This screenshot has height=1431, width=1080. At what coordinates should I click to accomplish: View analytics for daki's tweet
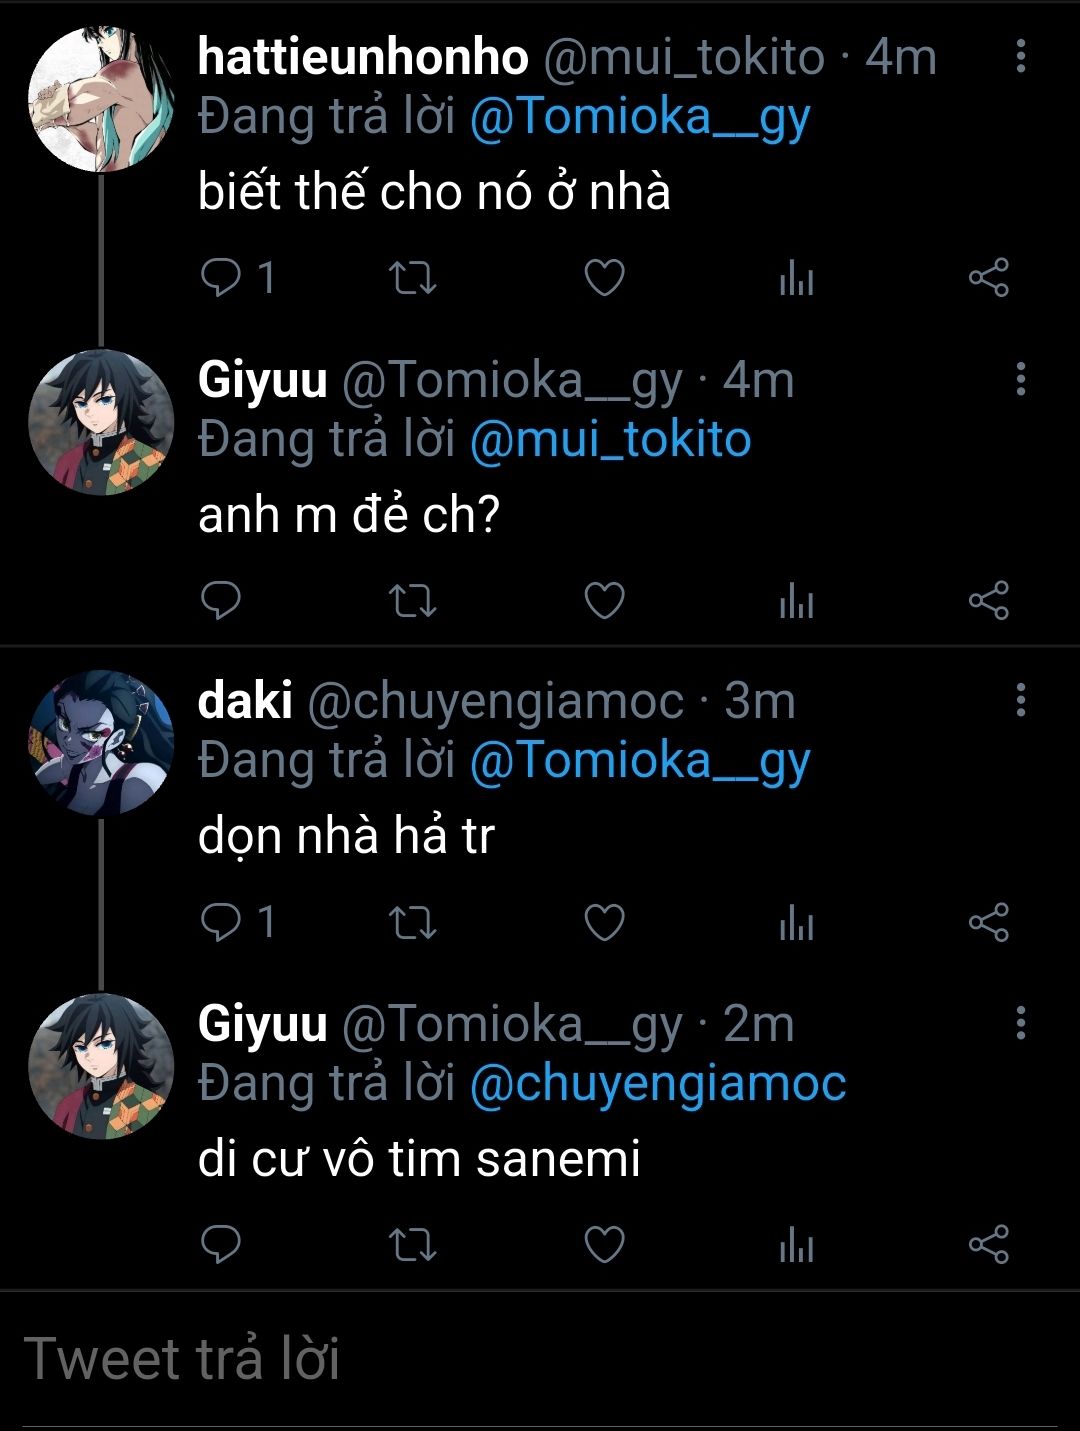tap(796, 923)
